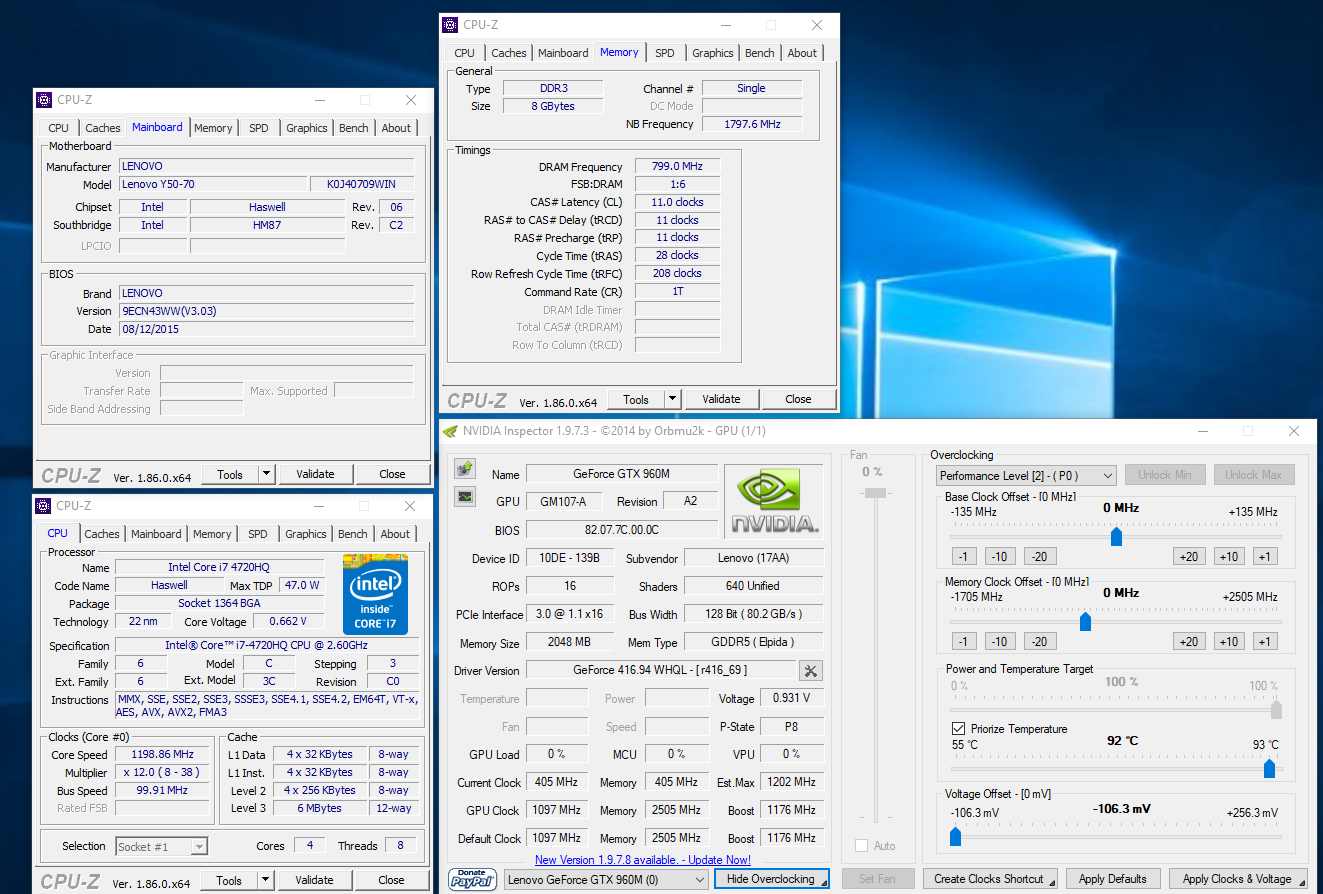
Task: Open driver profile settings wrench icon
Action: pos(811,670)
